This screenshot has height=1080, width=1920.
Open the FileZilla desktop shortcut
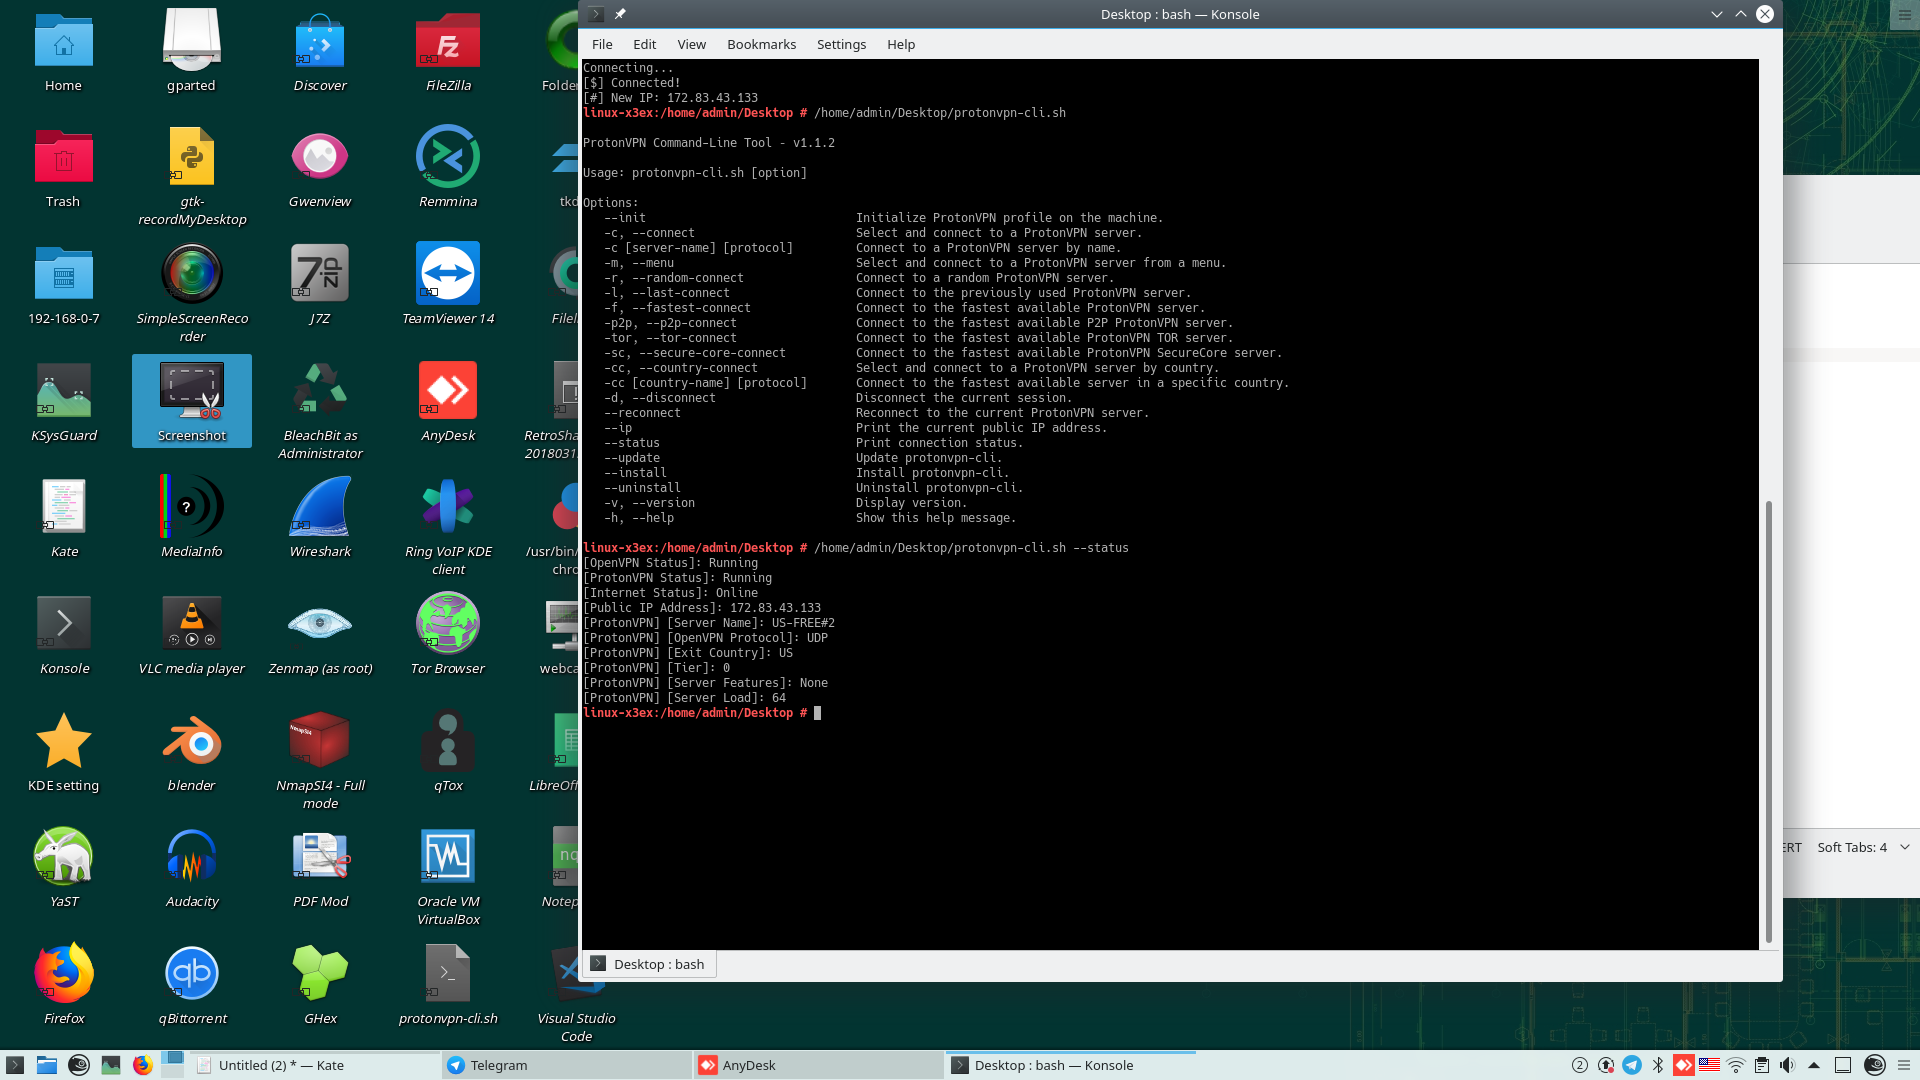tap(447, 42)
